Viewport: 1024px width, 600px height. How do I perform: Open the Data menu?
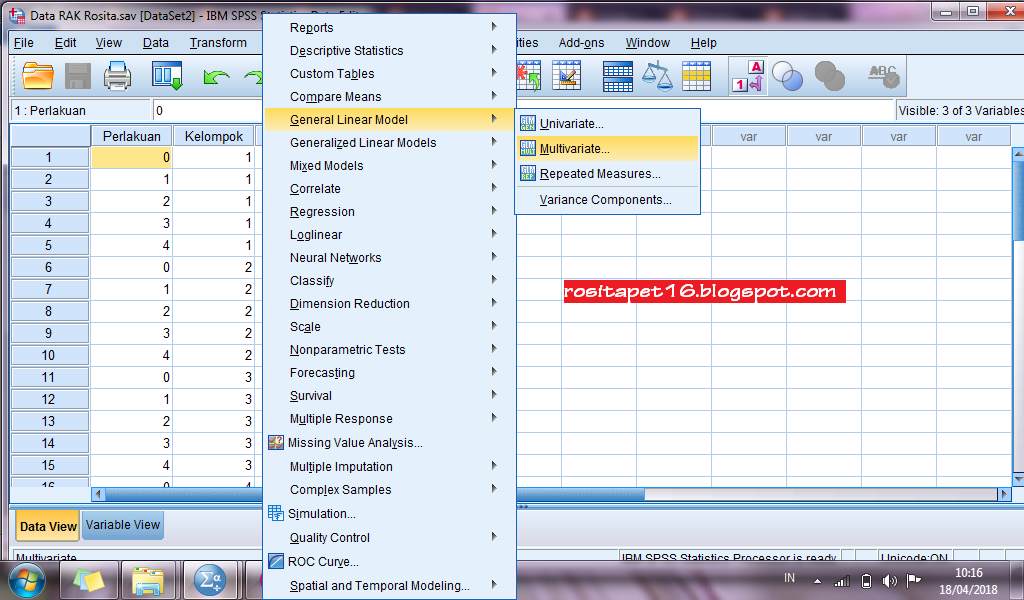[x=155, y=42]
